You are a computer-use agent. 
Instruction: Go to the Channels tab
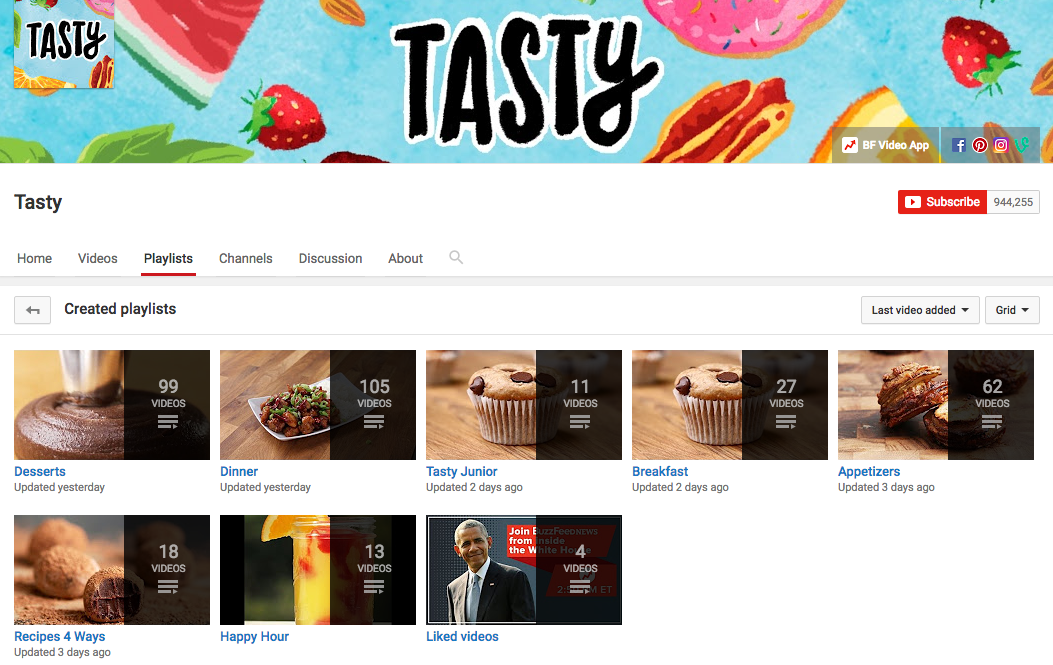coord(246,259)
